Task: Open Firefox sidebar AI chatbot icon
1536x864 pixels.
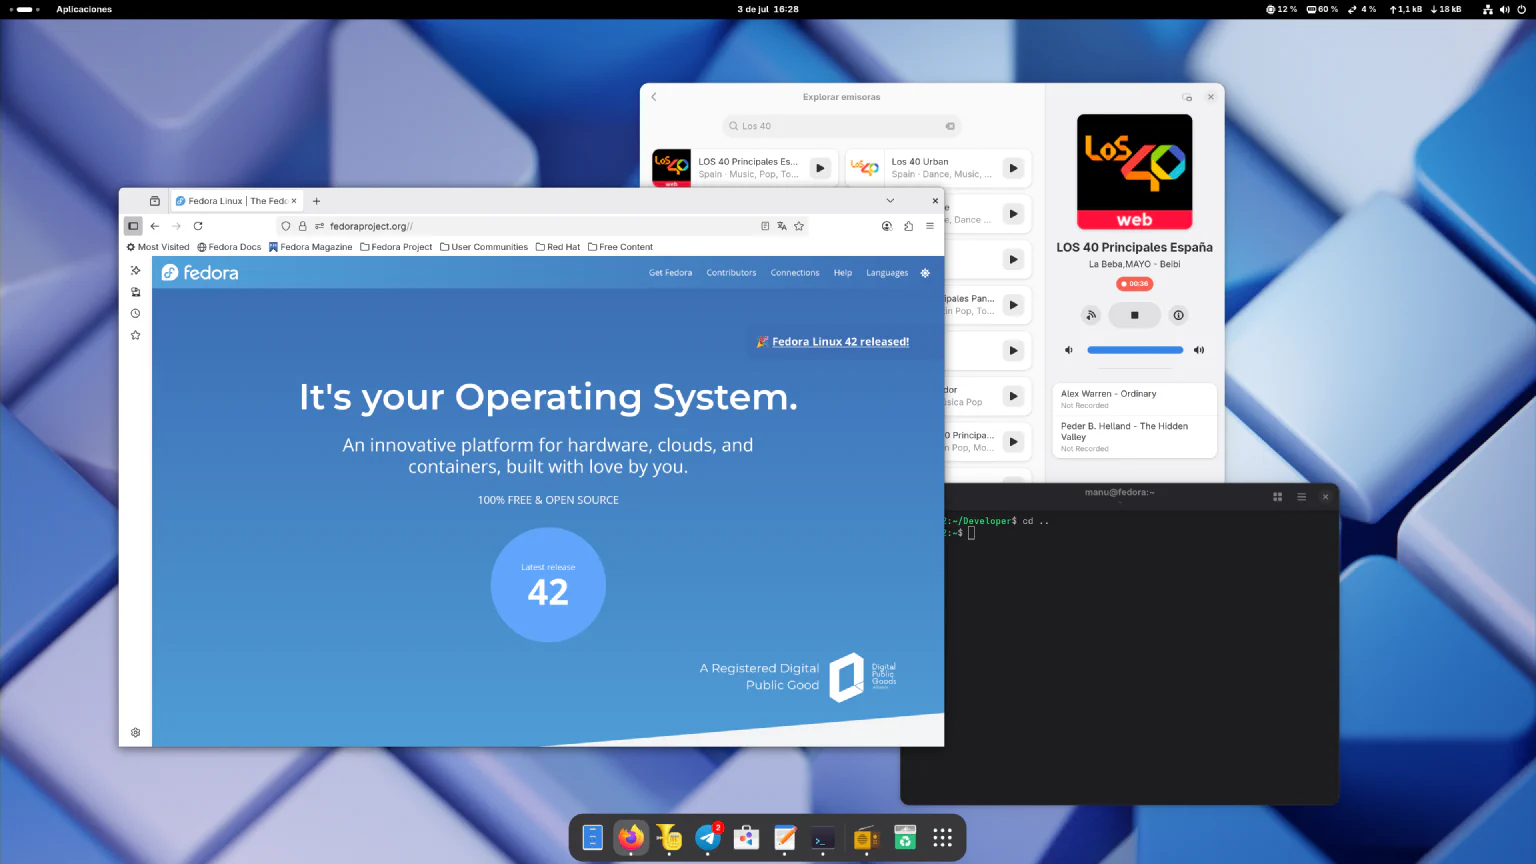Action: click(x=135, y=270)
